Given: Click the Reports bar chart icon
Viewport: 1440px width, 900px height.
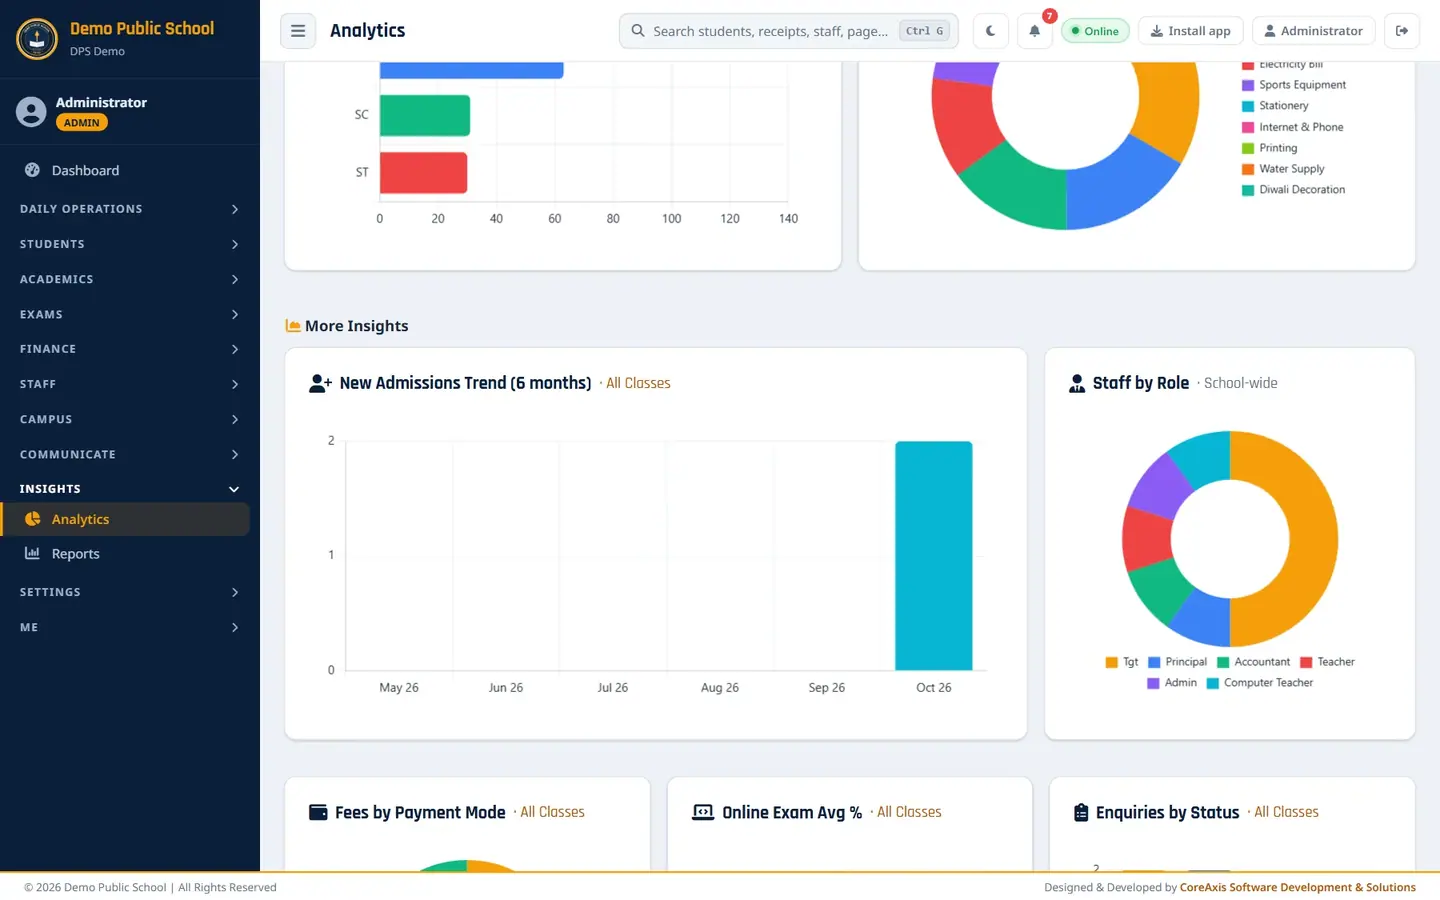Looking at the screenshot, I should pos(32,553).
